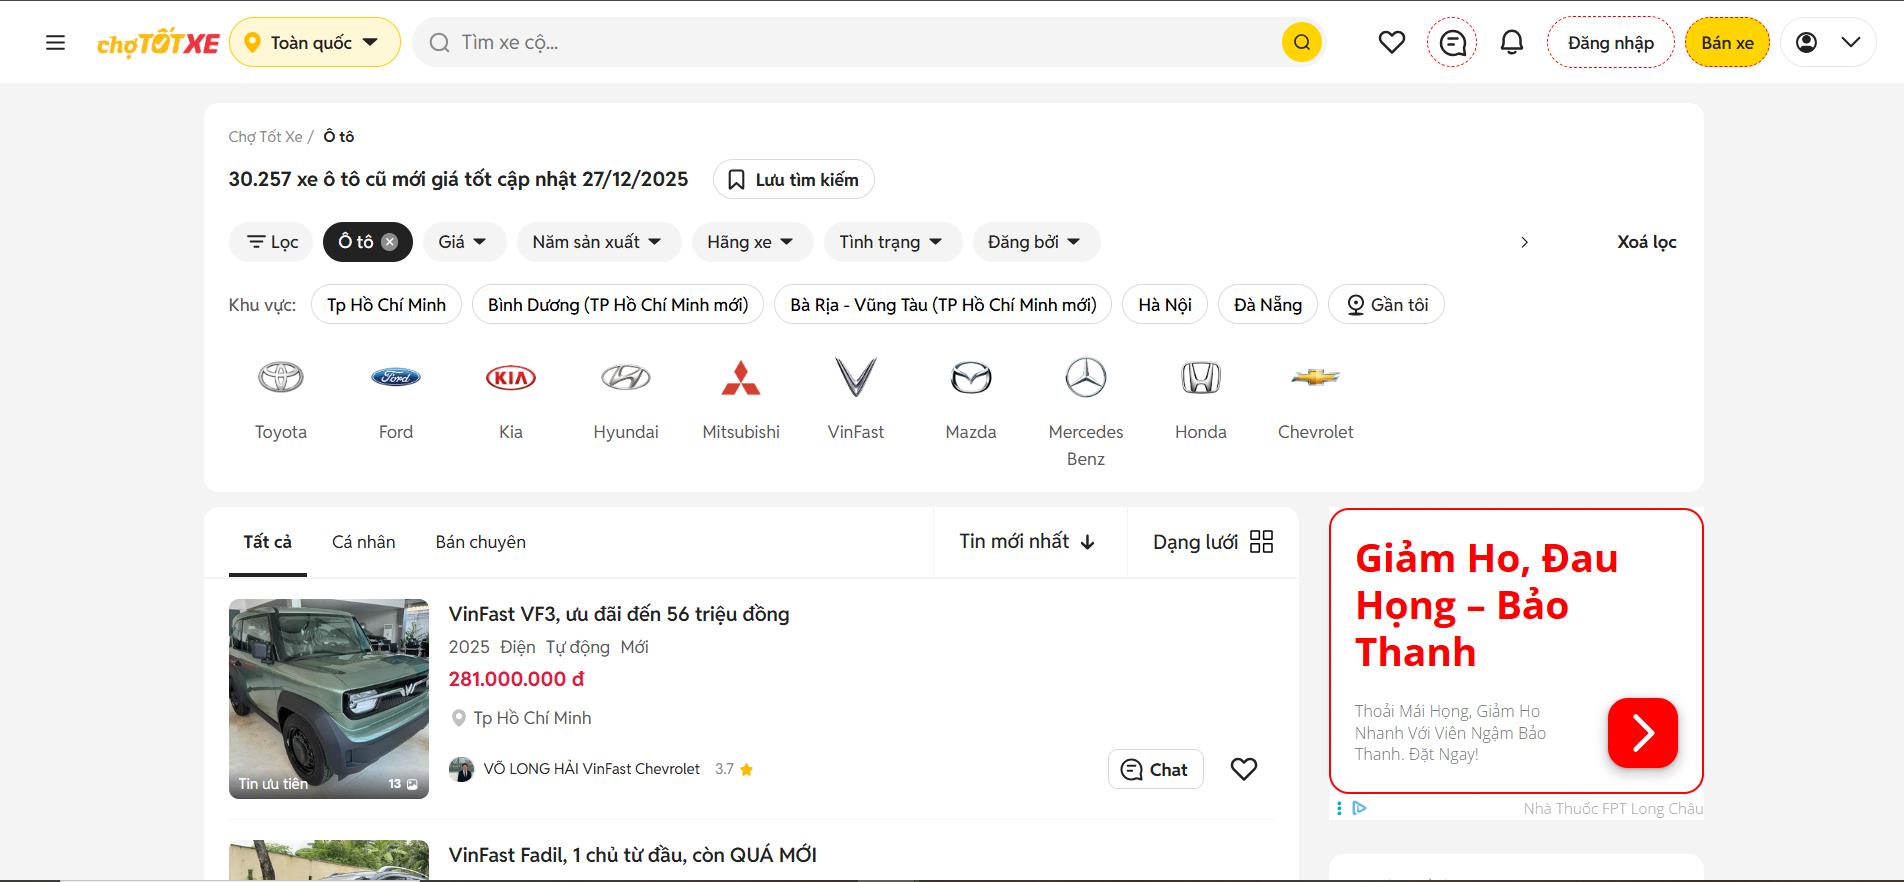Open the Giá price filter dropdown
This screenshot has width=1904, height=882.
(x=462, y=242)
